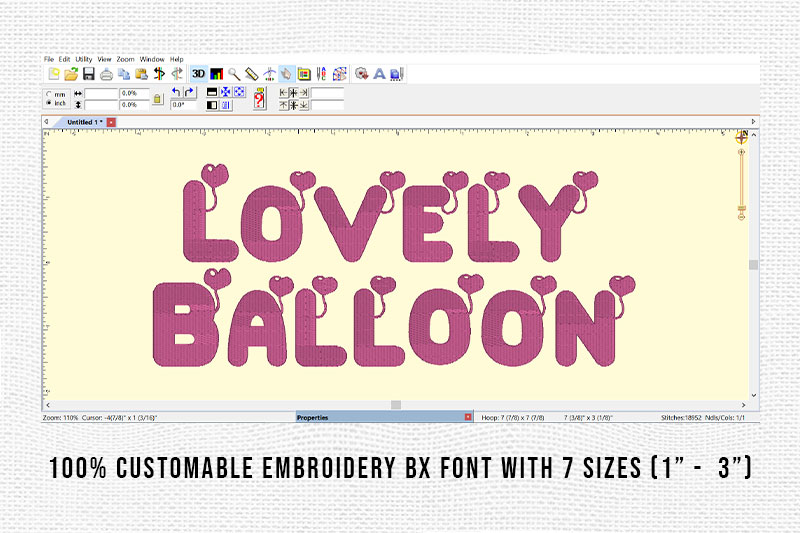Click the scroll right arrow
This screenshot has width=800, height=533.
pos(743,405)
